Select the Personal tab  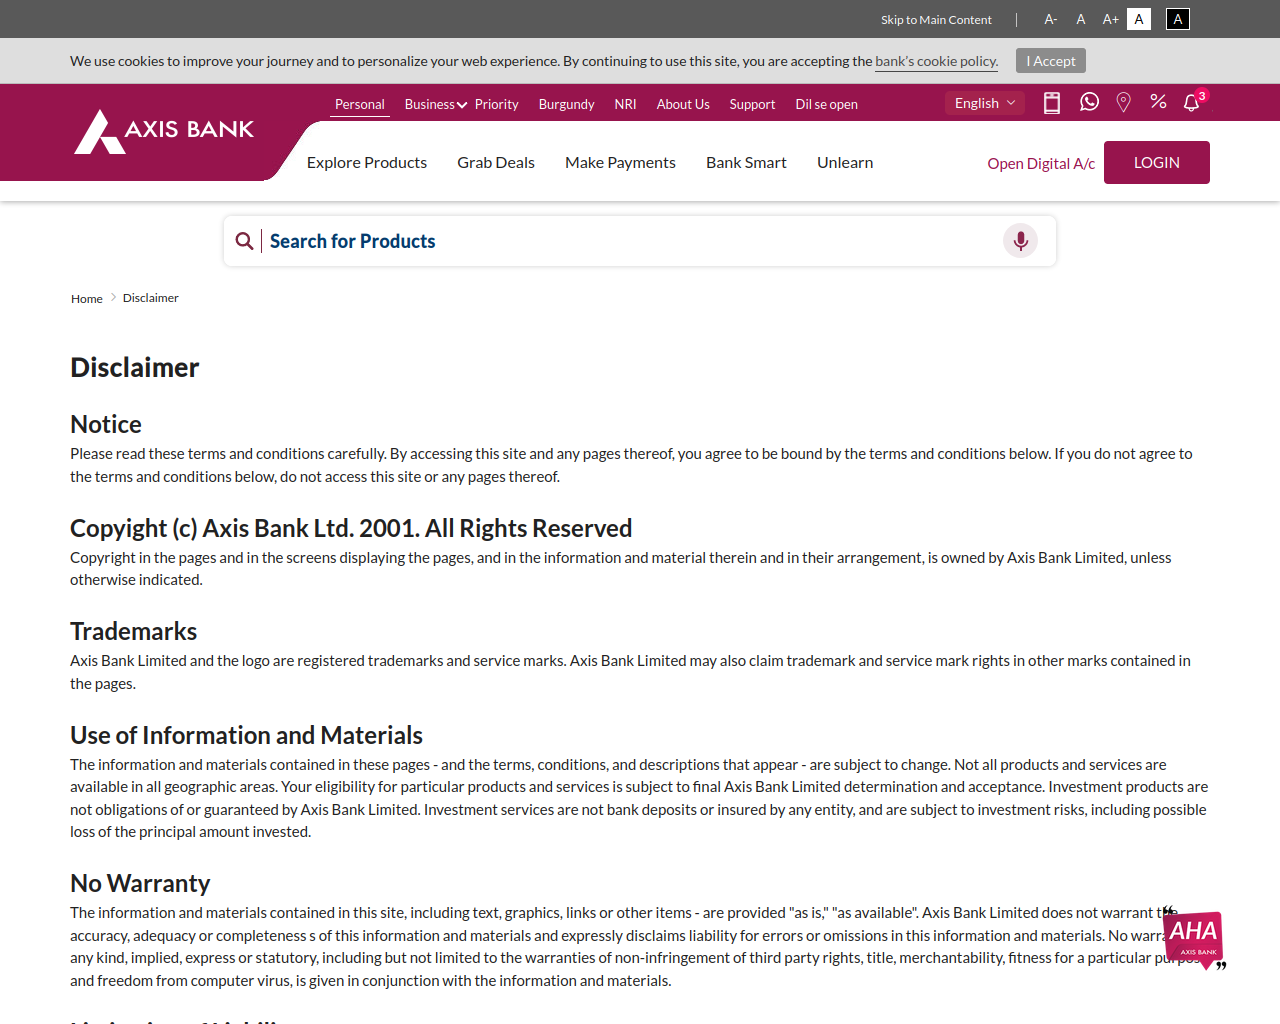(x=360, y=104)
